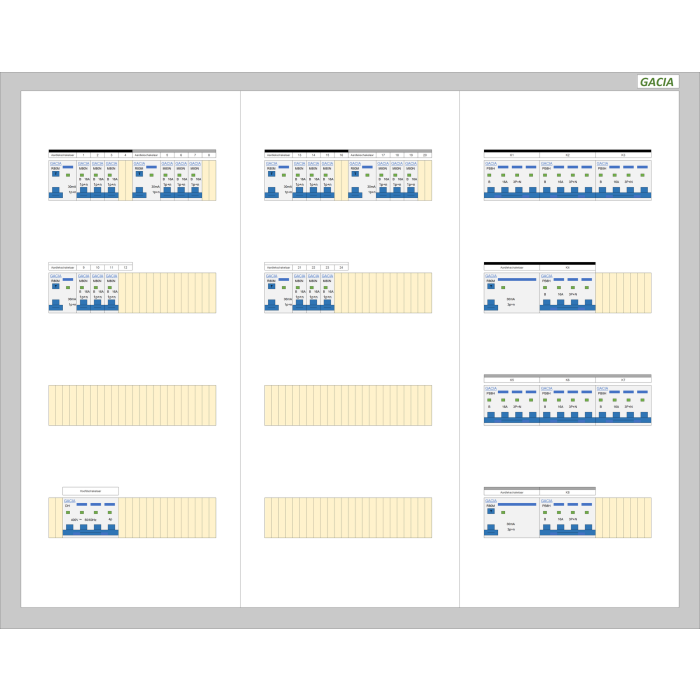The image size is (700, 700).
Task: Select the circuit breaker under label 18
Action: click(397, 180)
